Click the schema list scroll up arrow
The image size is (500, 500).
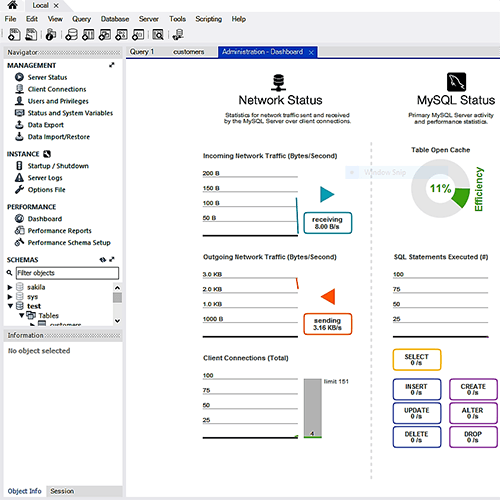[x=117, y=287]
